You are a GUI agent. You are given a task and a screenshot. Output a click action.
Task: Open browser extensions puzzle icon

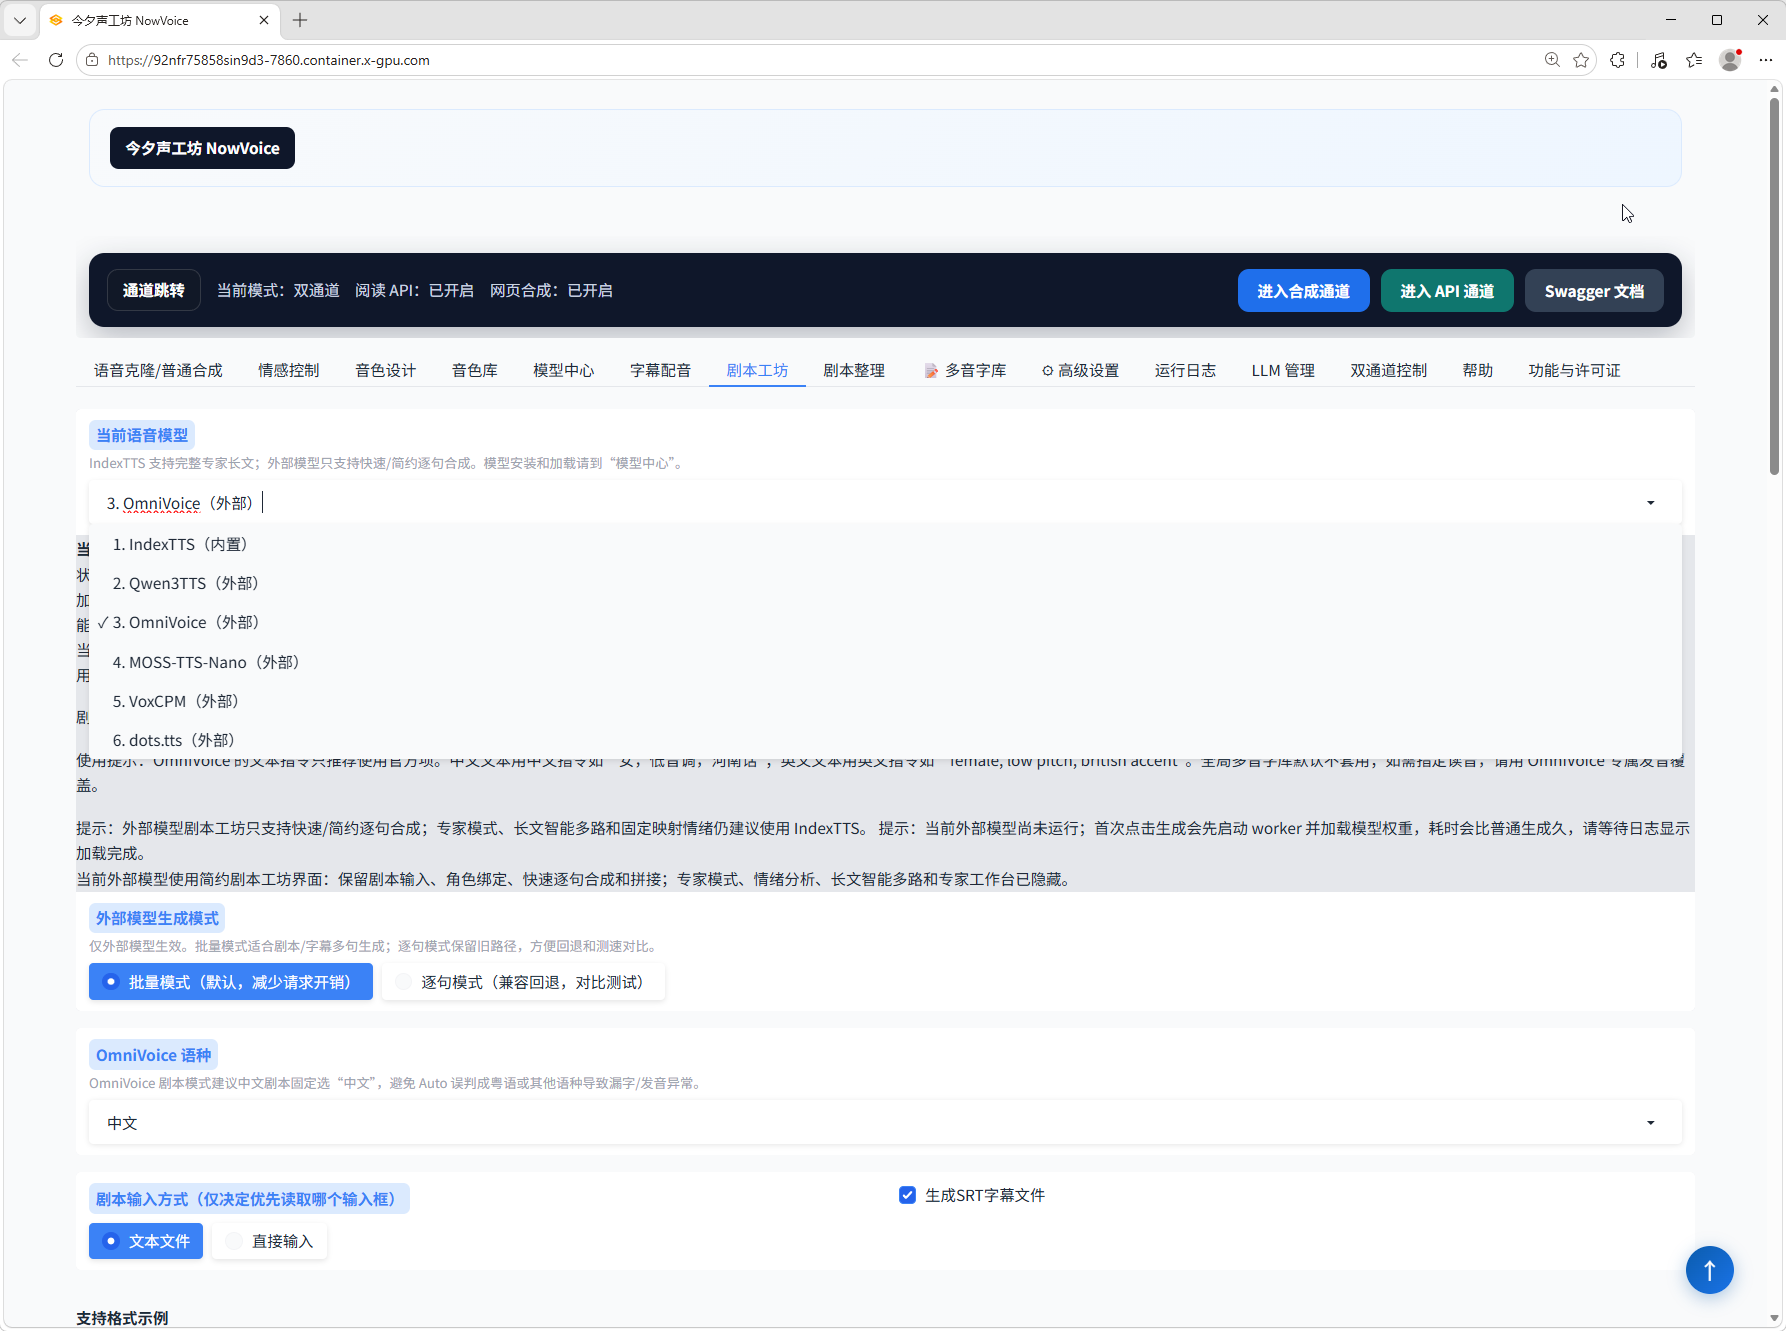[1618, 60]
